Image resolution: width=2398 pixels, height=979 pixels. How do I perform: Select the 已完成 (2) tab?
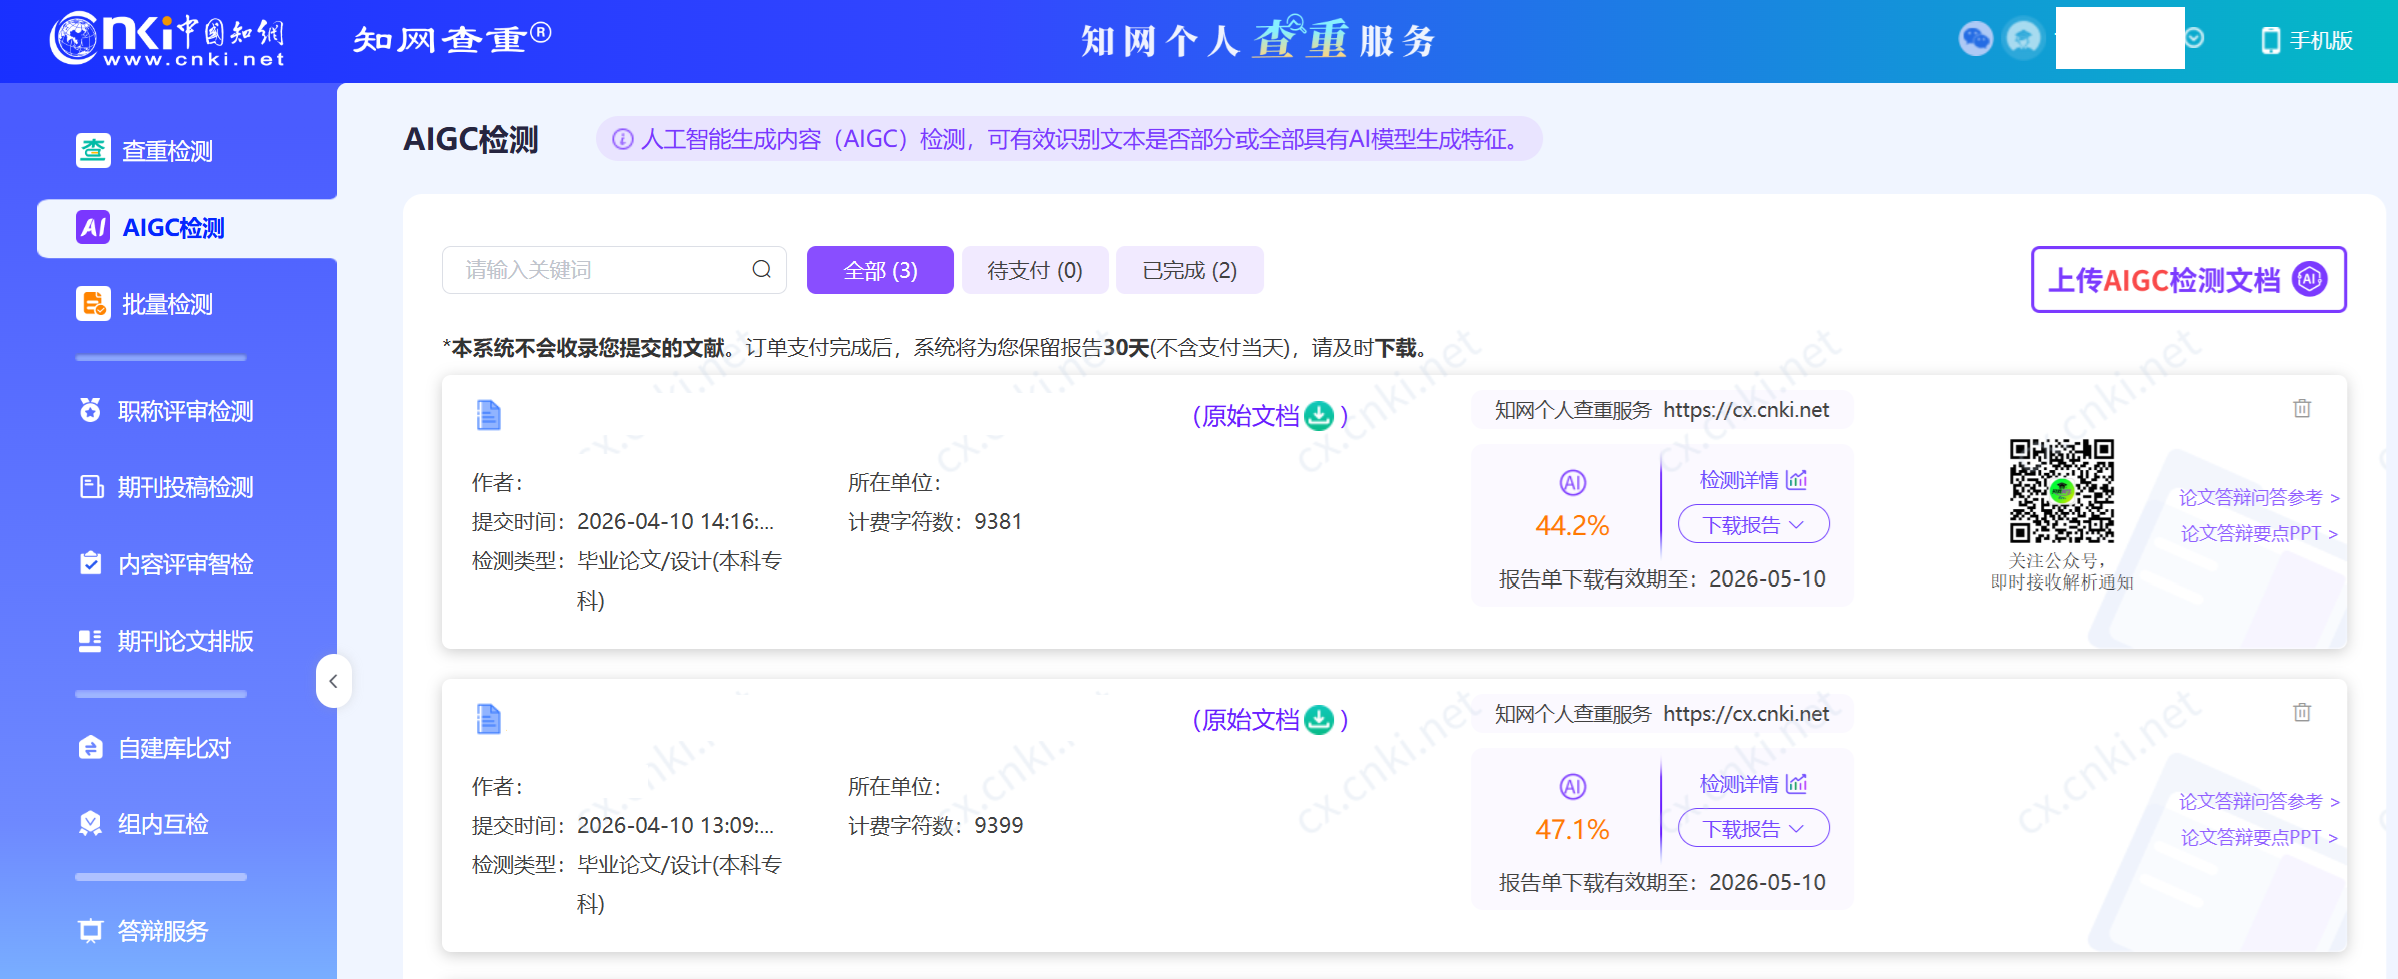point(1190,270)
